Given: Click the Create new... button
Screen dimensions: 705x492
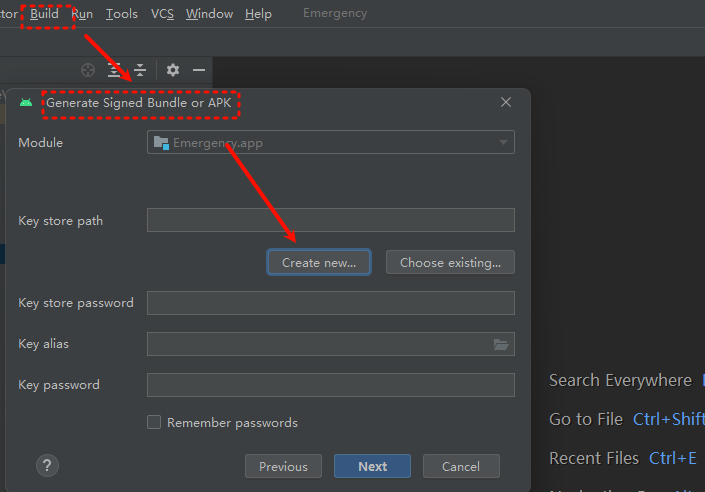Looking at the screenshot, I should [x=319, y=262].
